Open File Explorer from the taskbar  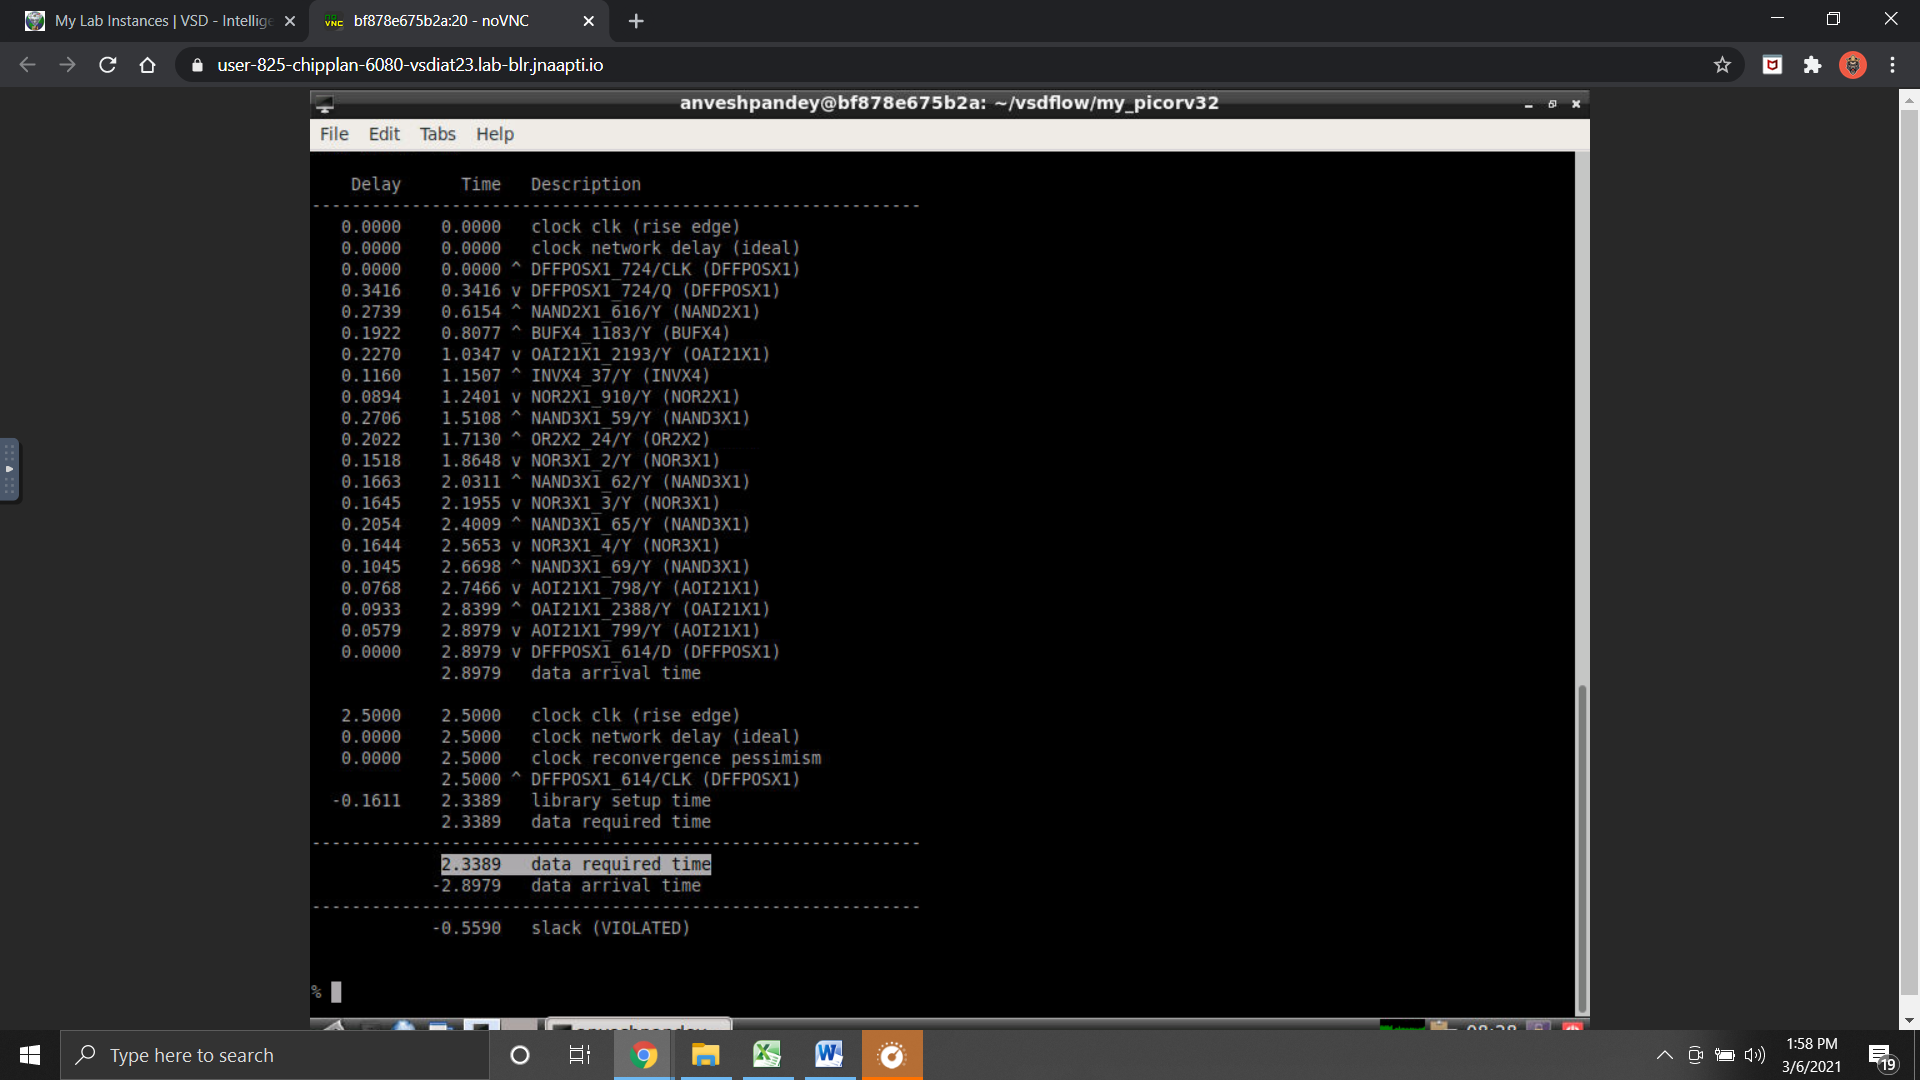[x=705, y=1055]
